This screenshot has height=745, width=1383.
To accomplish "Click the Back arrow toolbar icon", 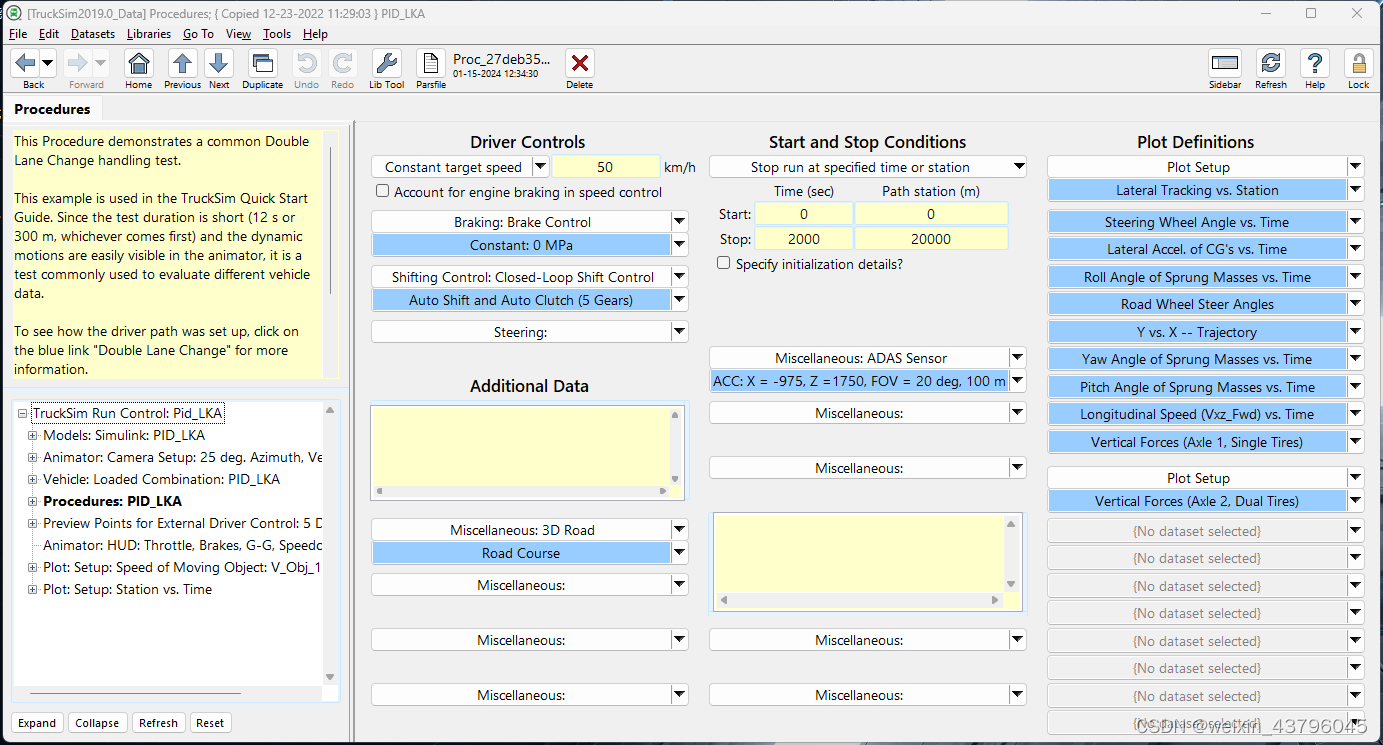I will click(x=25, y=63).
